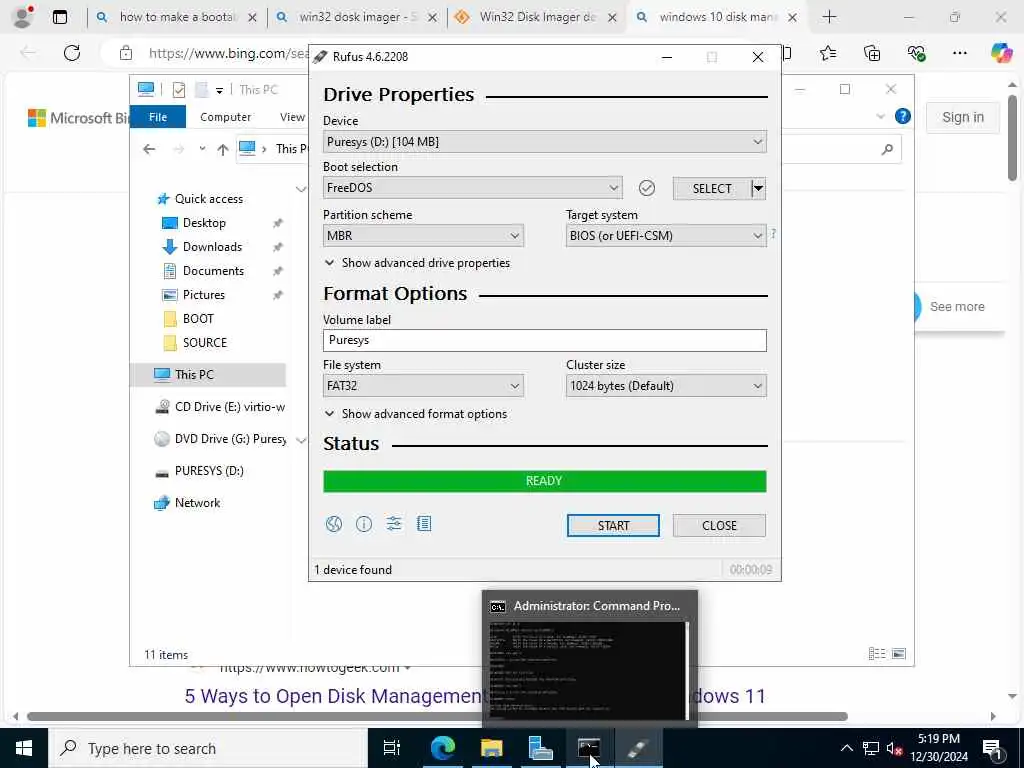1024x768 pixels.
Task: Open the Target system dropdown
Action: [x=666, y=236]
